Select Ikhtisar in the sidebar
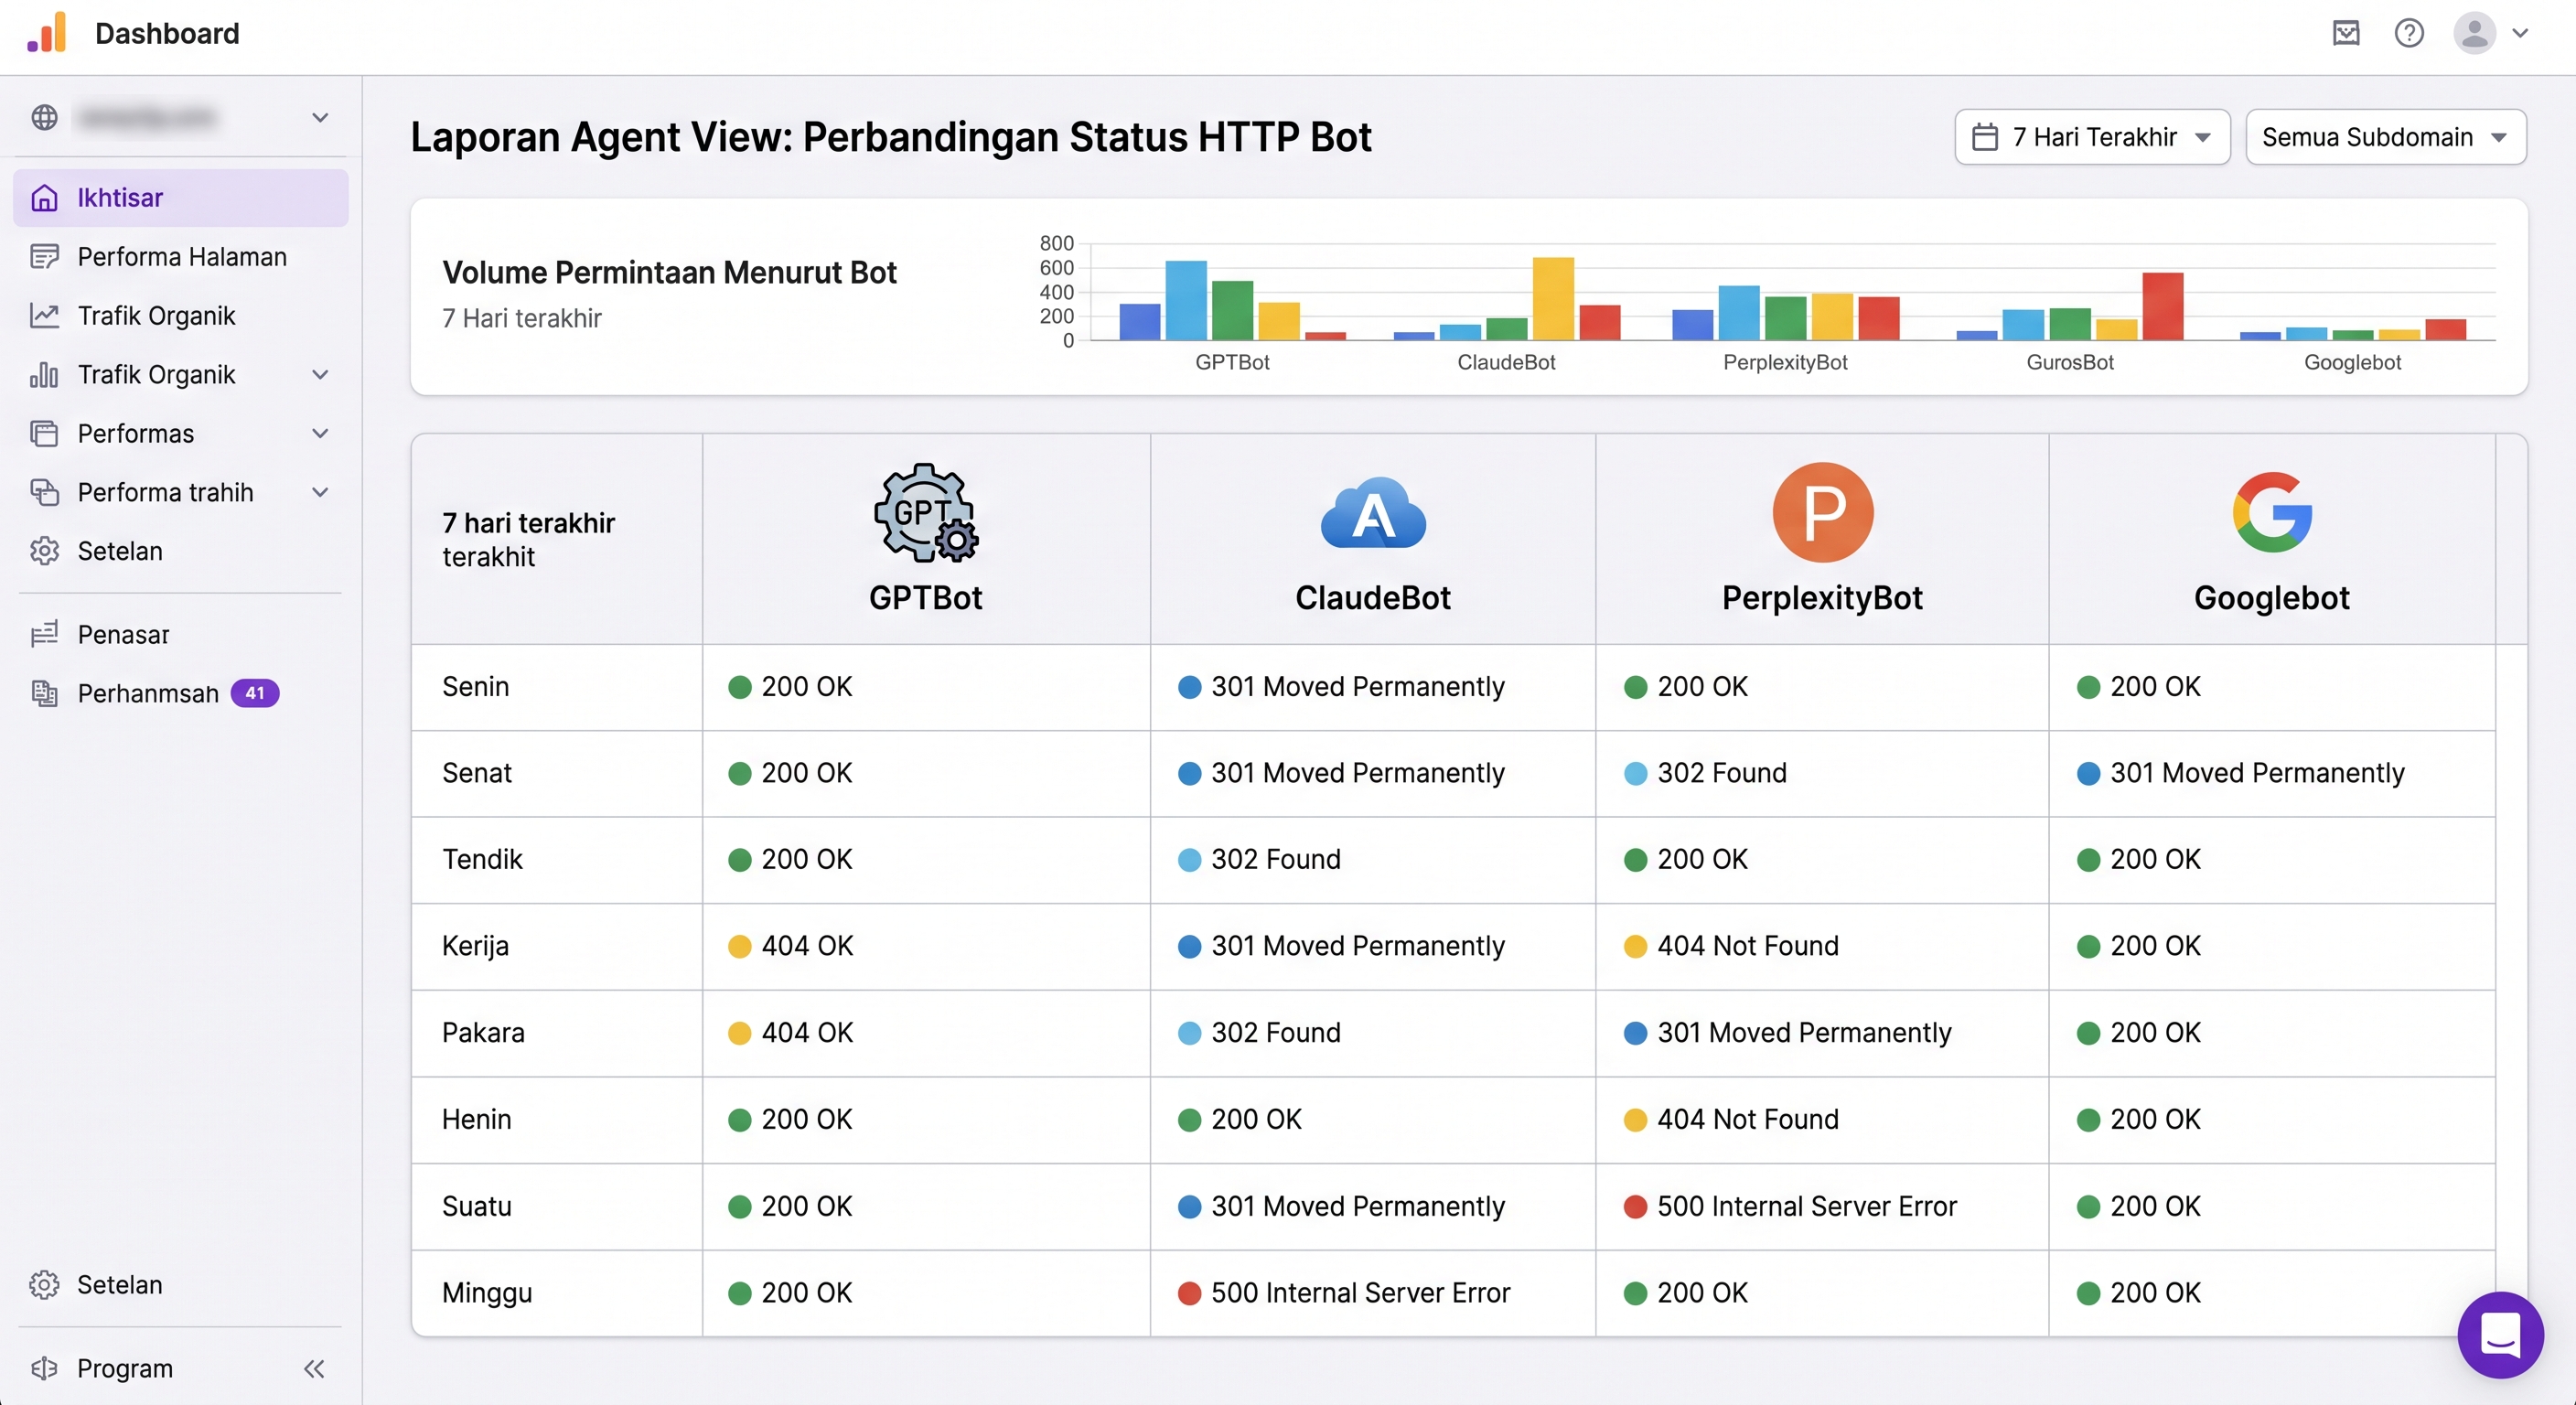Screen dimensions: 2576x1405 (x=181, y=198)
